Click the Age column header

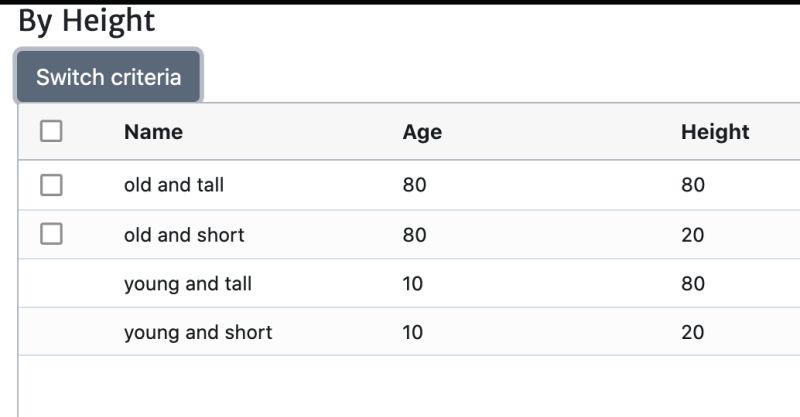pyautogui.click(x=422, y=132)
